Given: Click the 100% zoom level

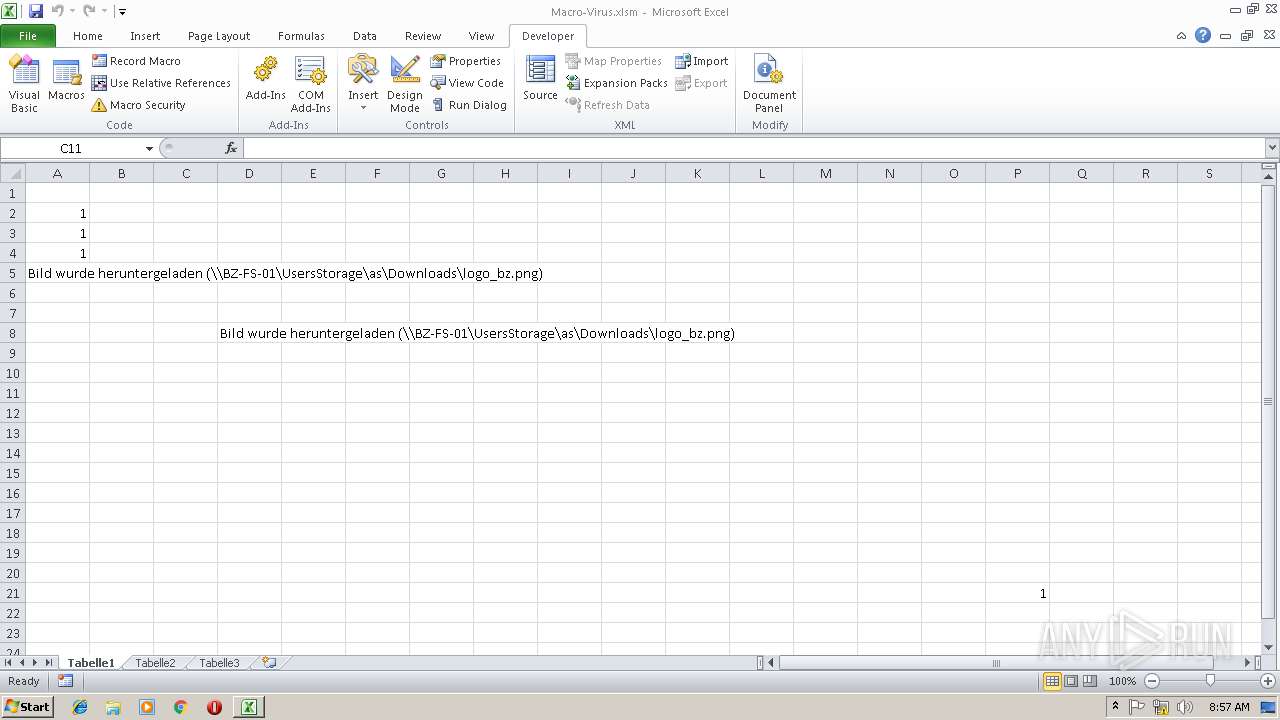Looking at the screenshot, I should 1122,681.
